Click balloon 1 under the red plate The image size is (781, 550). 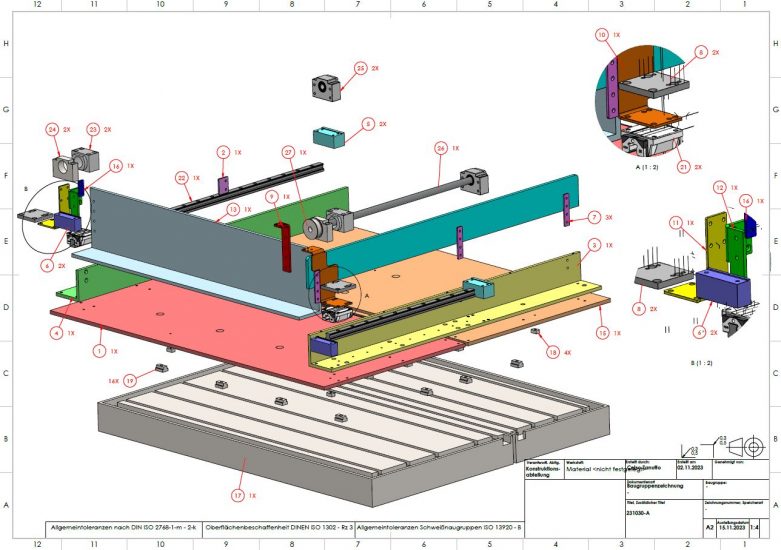click(x=98, y=351)
